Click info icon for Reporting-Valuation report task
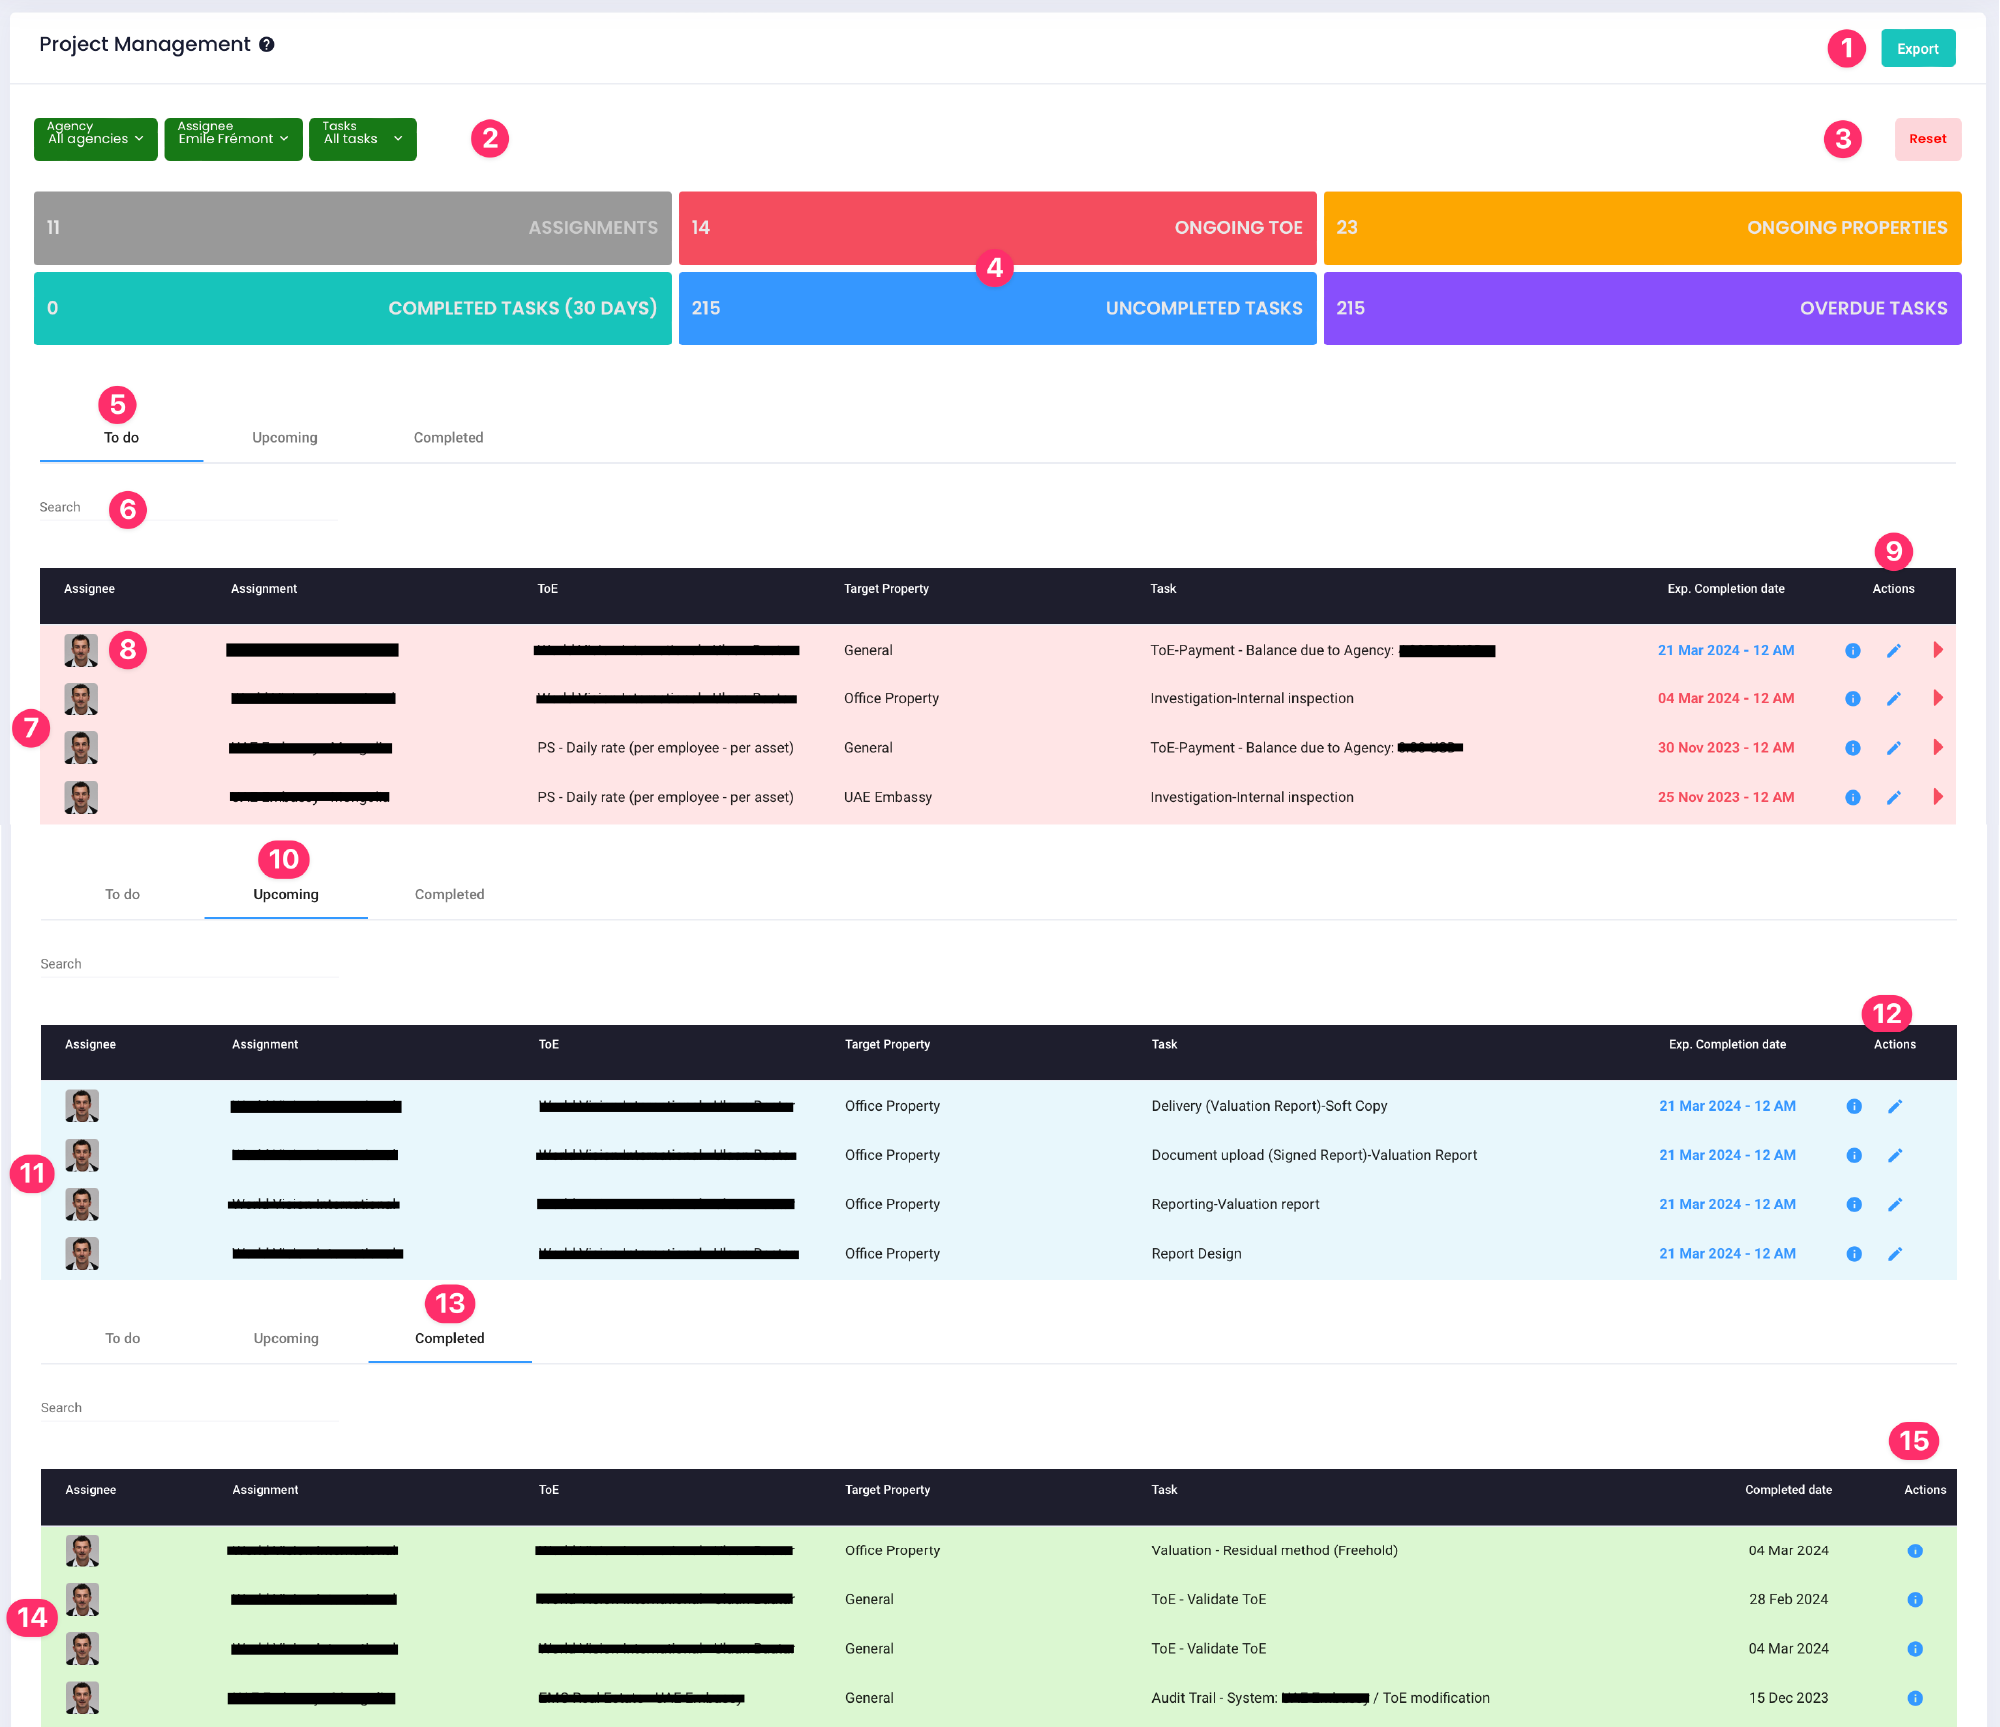The height and width of the screenshot is (1727, 2000). (x=1853, y=1205)
